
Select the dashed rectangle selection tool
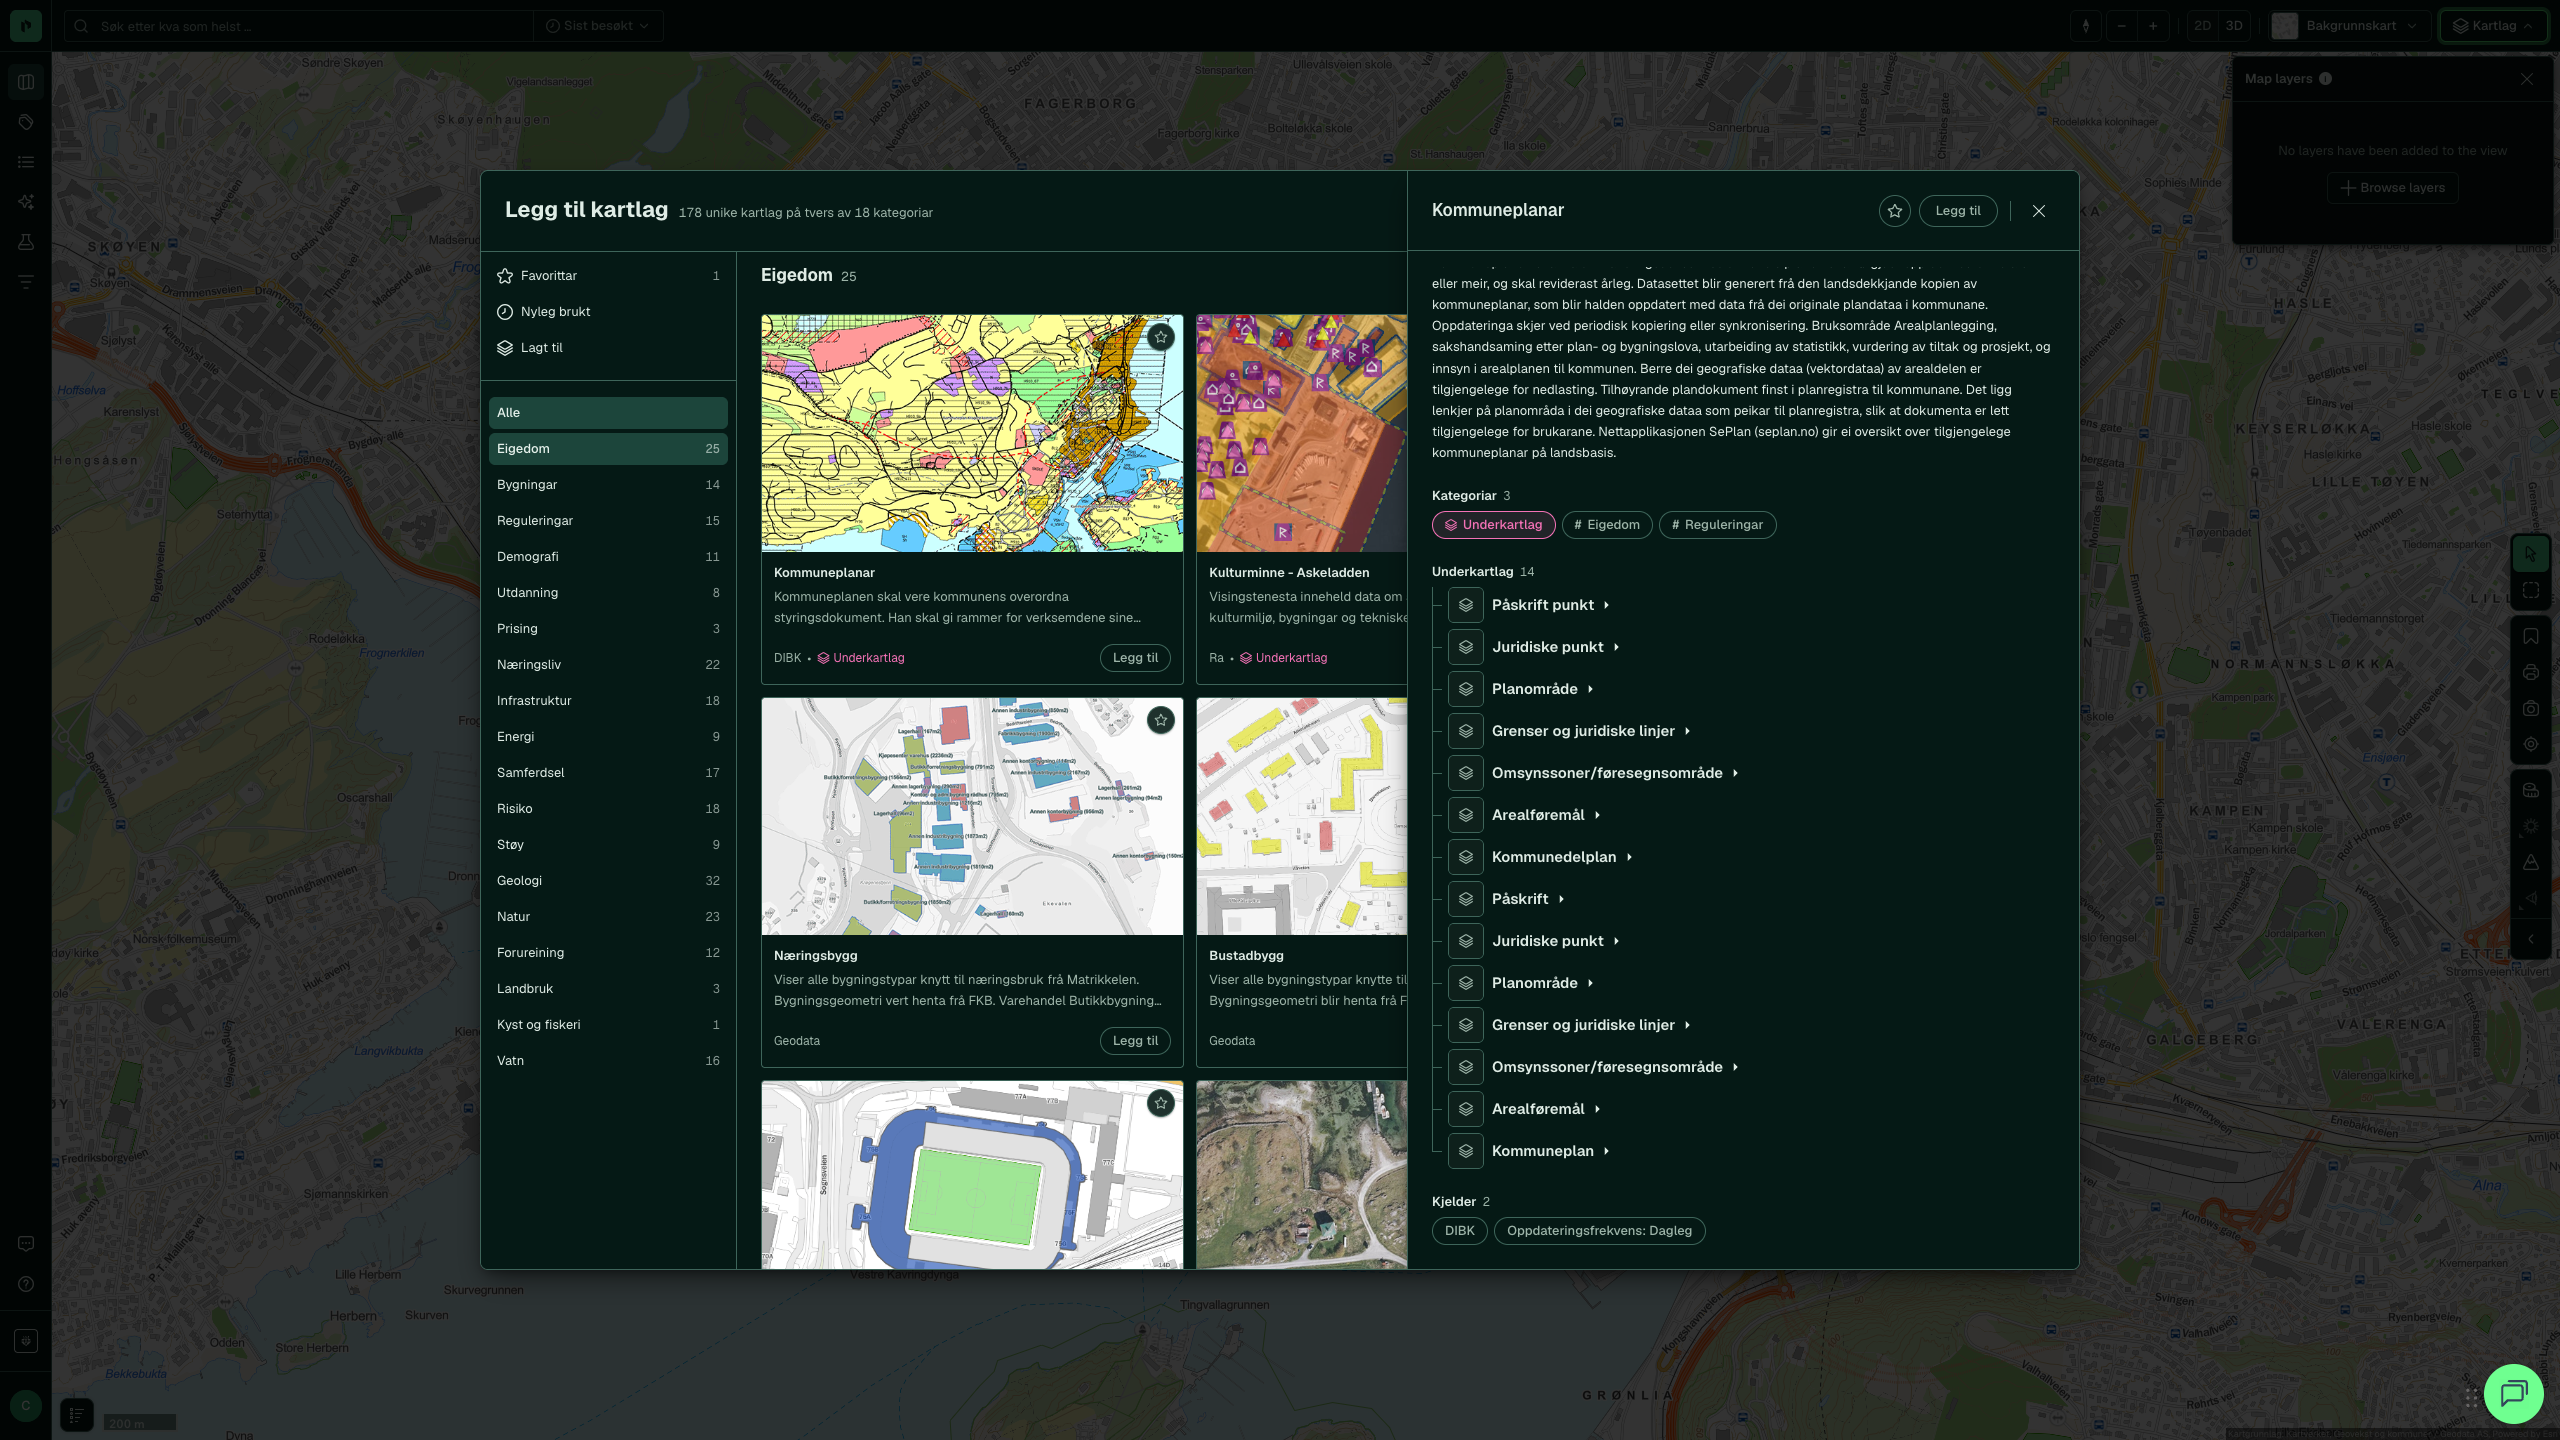click(2531, 590)
